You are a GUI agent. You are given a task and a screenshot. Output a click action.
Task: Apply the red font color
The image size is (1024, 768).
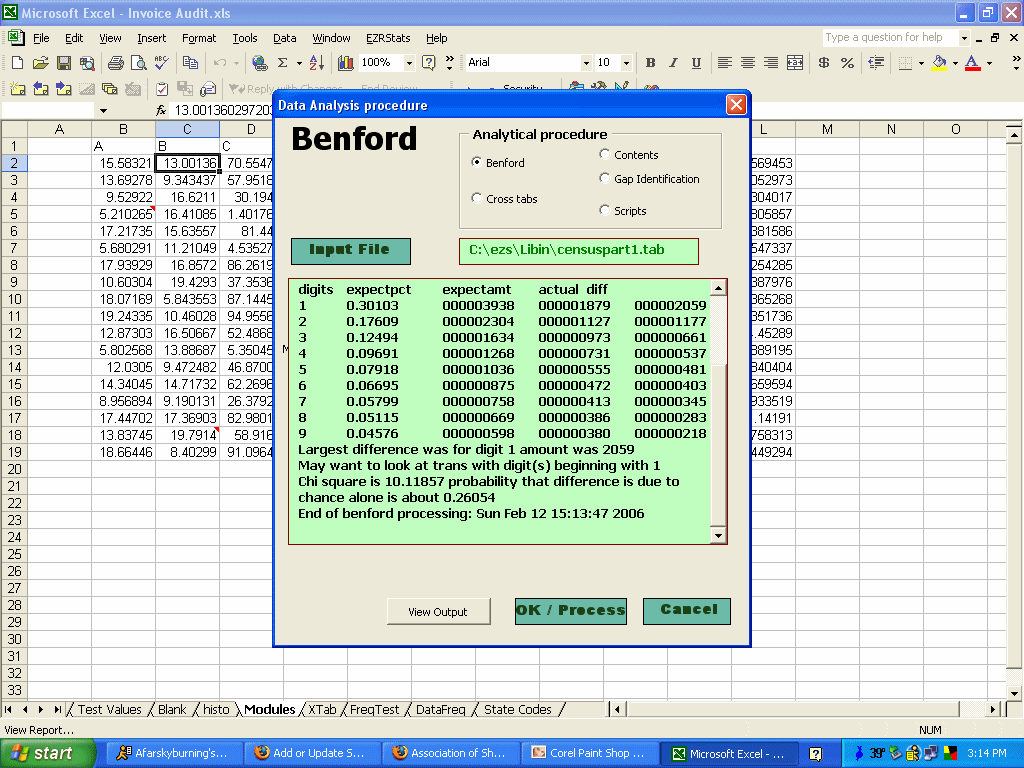[972, 63]
